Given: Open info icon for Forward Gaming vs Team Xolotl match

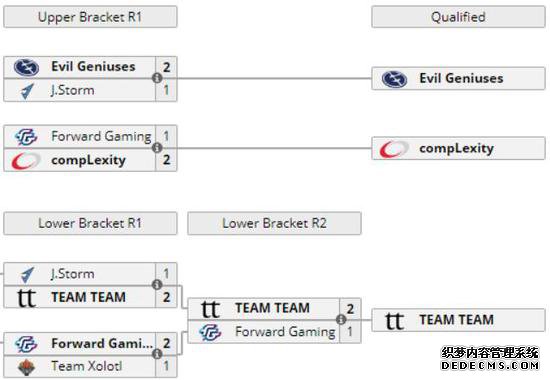Looking at the screenshot, I should click(x=157, y=354).
